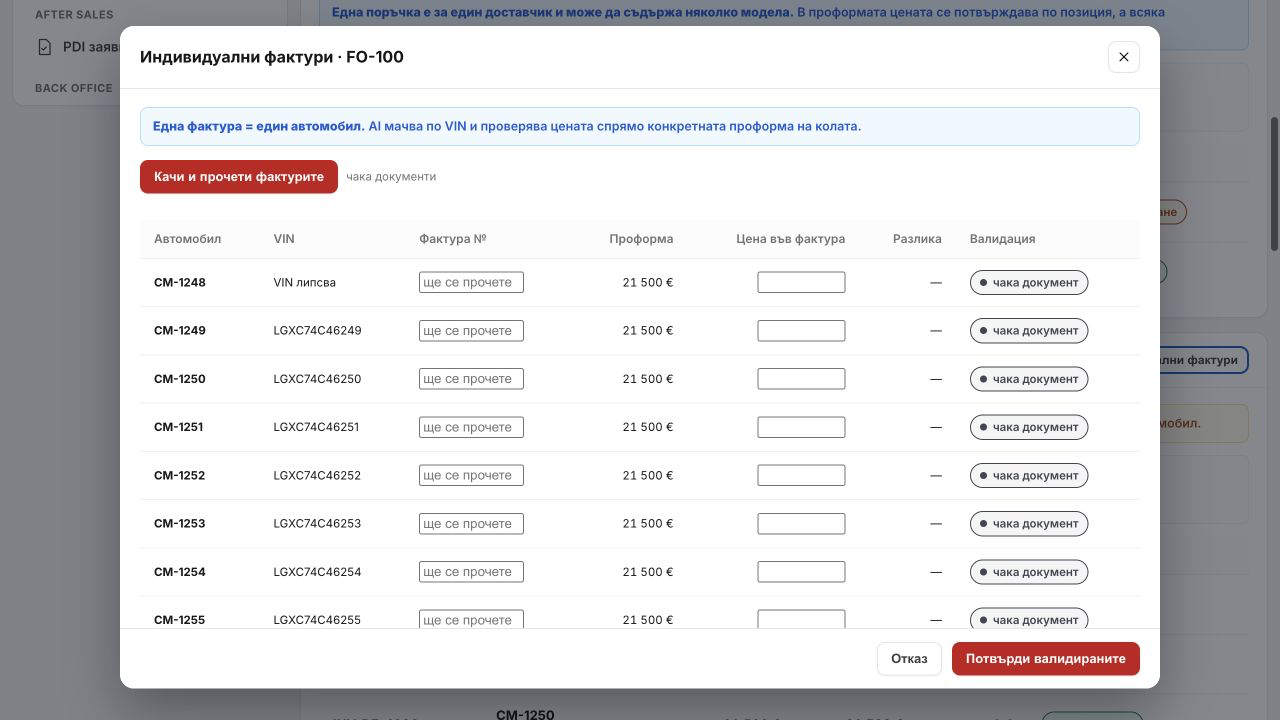Select VIN text LGXC74C46252
Viewport: 1280px width, 720px height.
[317, 476]
